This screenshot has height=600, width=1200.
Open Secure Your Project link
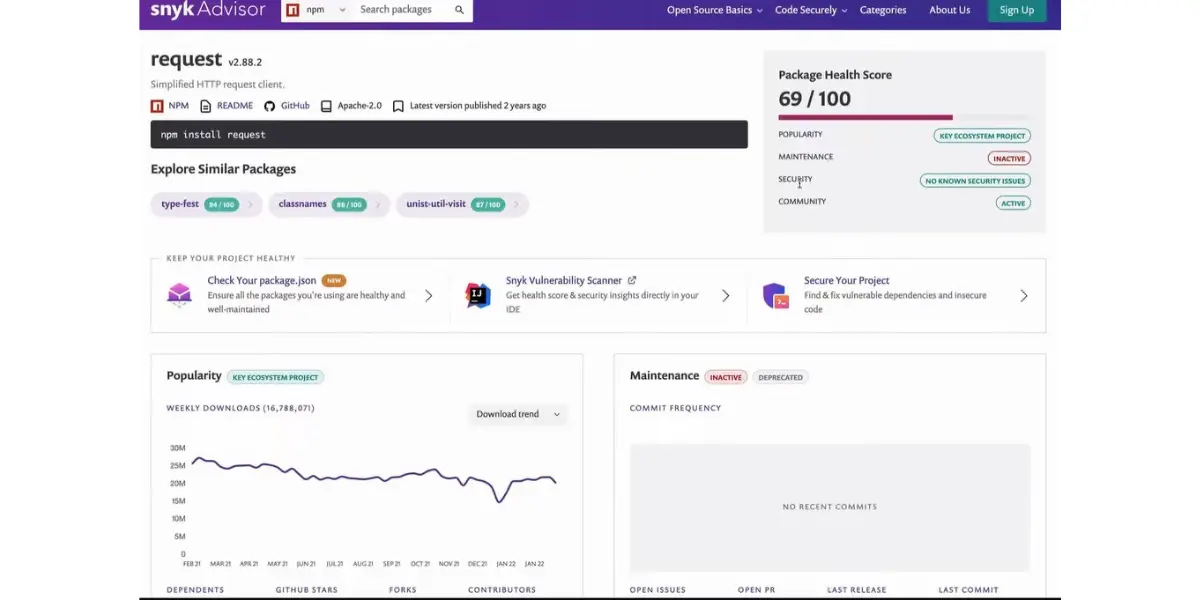[846, 281]
